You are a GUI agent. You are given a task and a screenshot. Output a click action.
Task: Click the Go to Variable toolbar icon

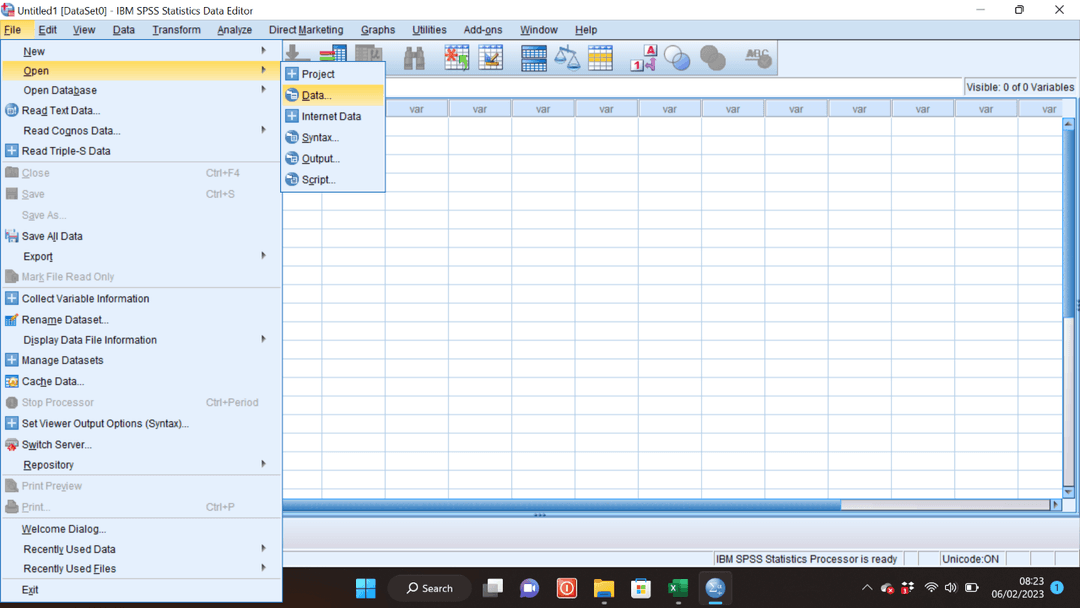tap(333, 54)
